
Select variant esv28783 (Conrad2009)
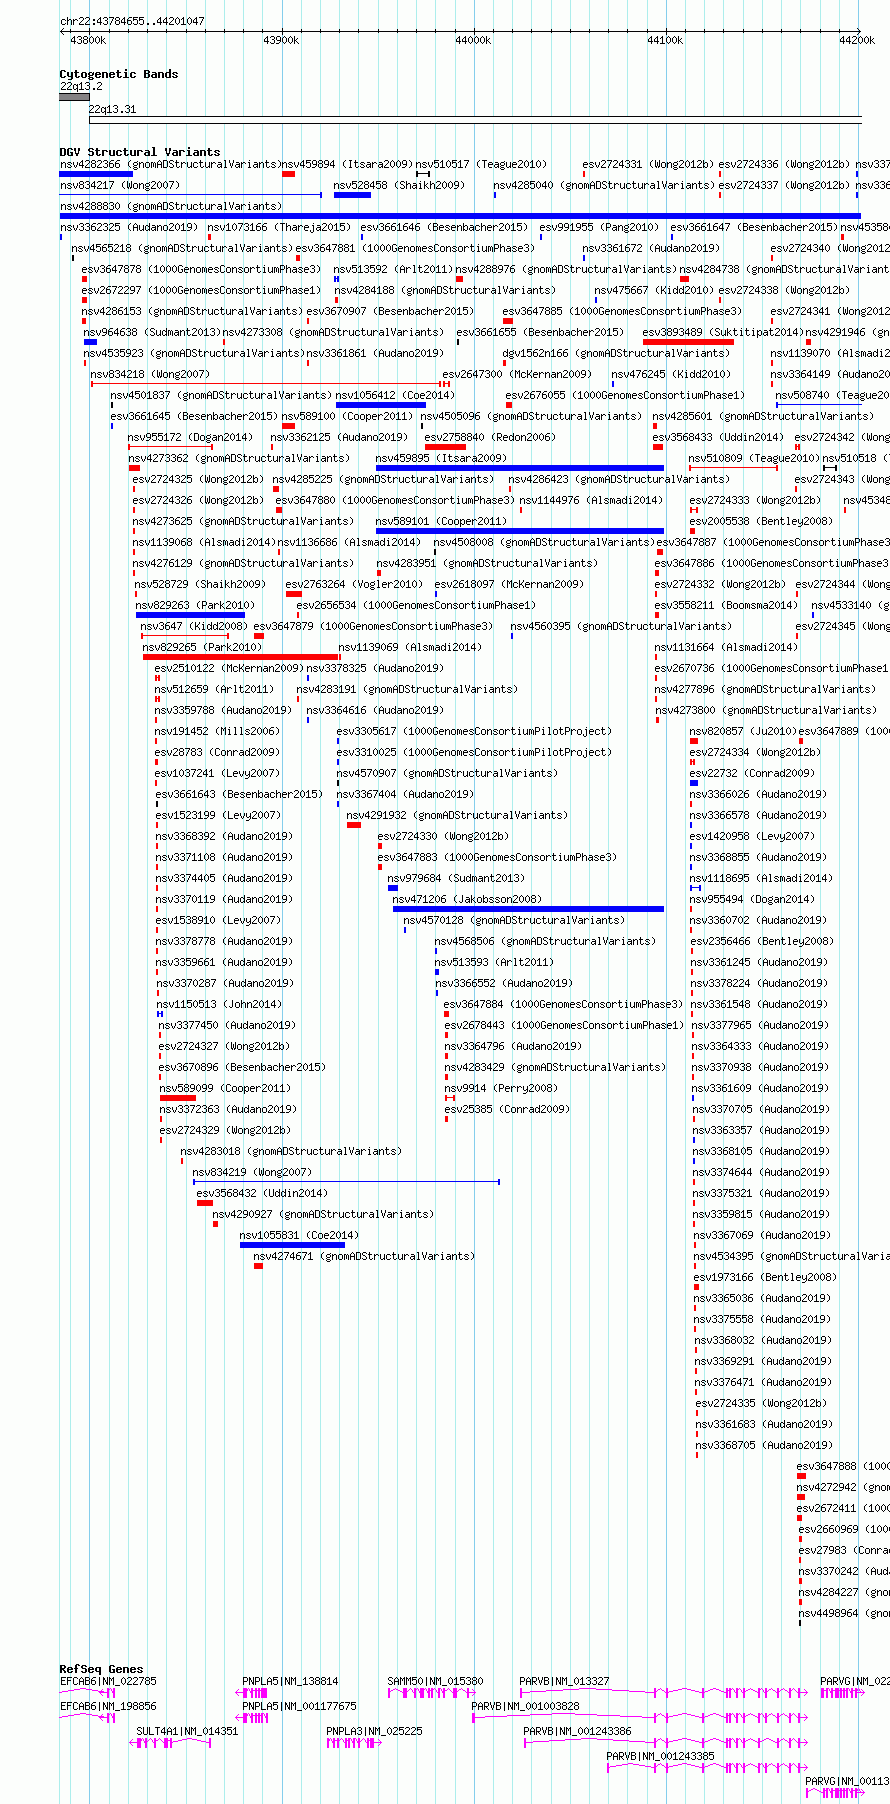(x=217, y=752)
